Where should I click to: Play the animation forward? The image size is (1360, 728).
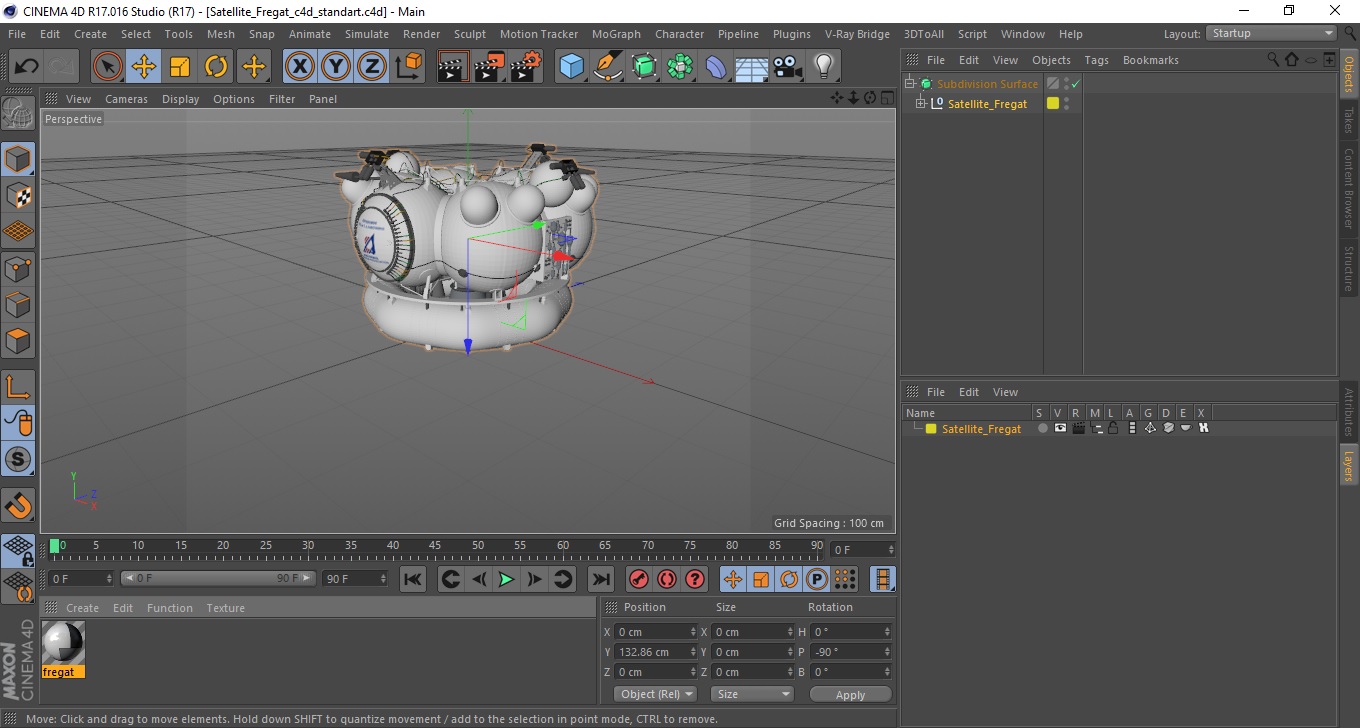507,579
